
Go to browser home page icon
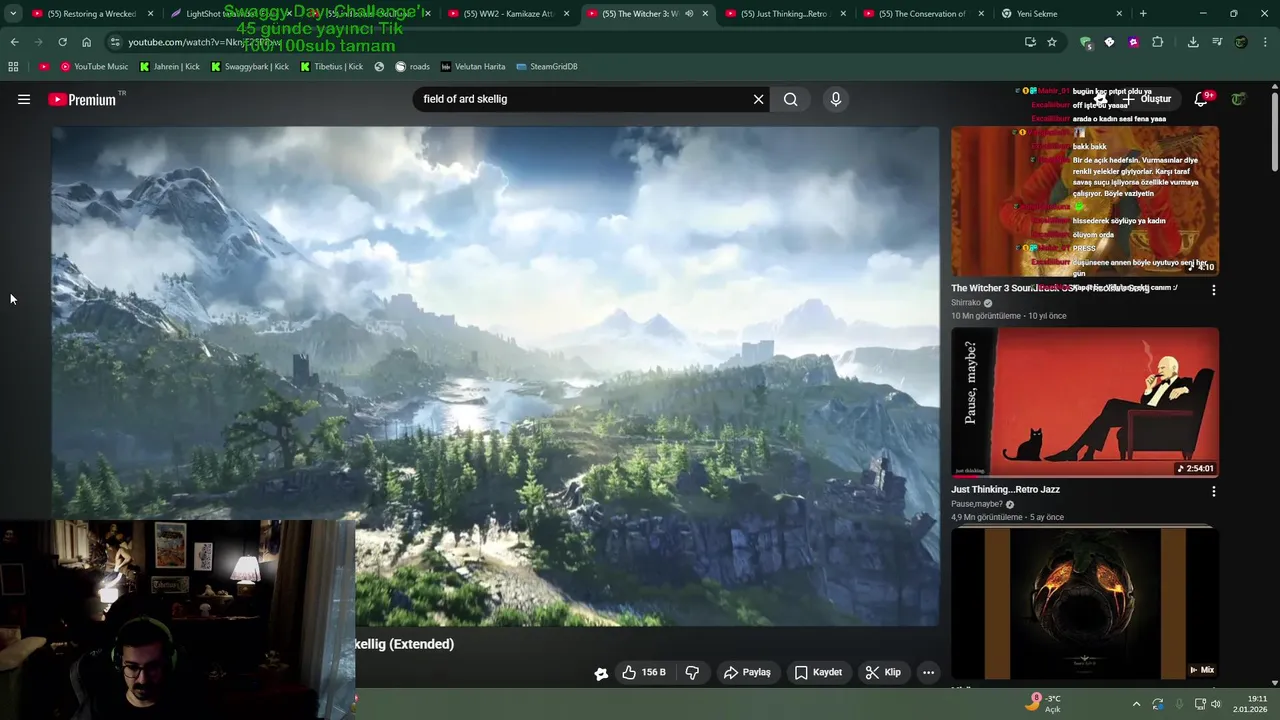point(86,42)
